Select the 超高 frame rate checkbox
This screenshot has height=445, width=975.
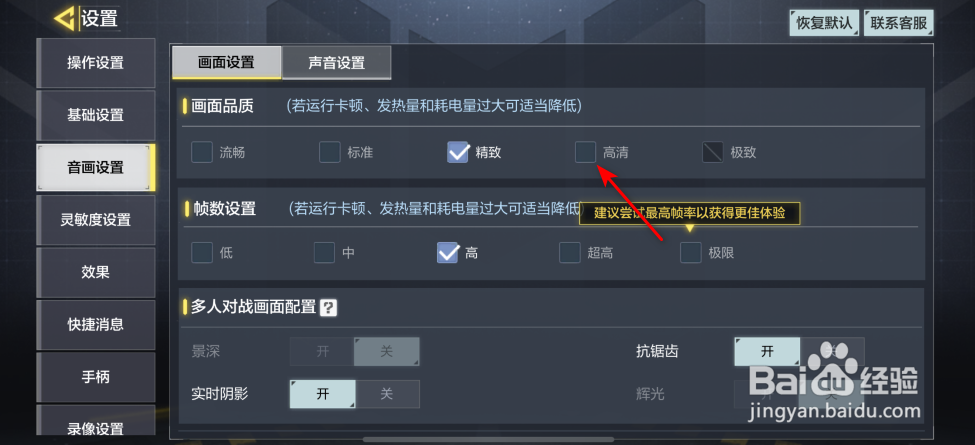click(570, 253)
